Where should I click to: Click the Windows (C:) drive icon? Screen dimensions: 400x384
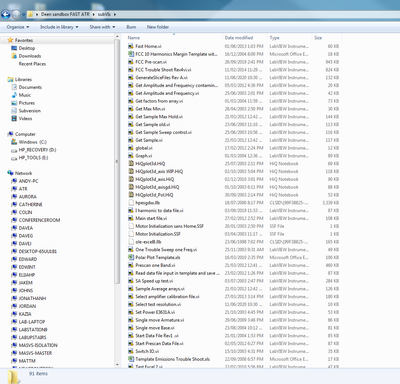14,142
